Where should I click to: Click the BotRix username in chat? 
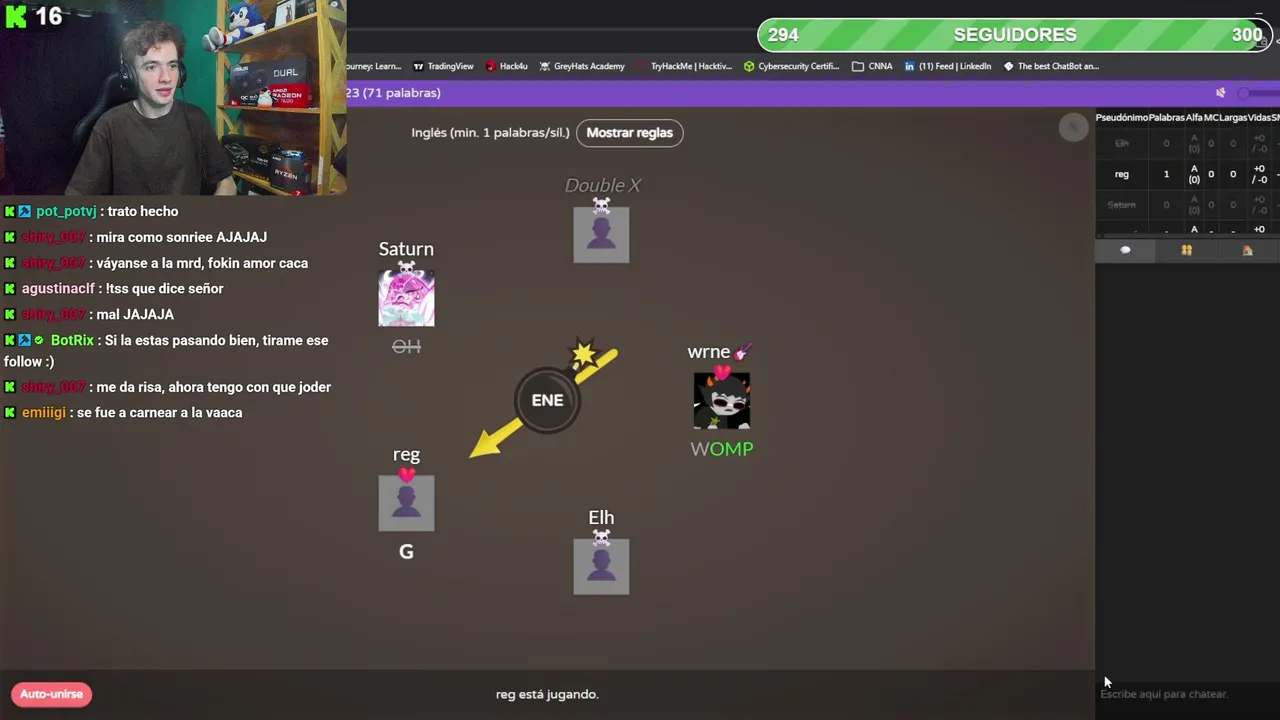tap(72, 340)
